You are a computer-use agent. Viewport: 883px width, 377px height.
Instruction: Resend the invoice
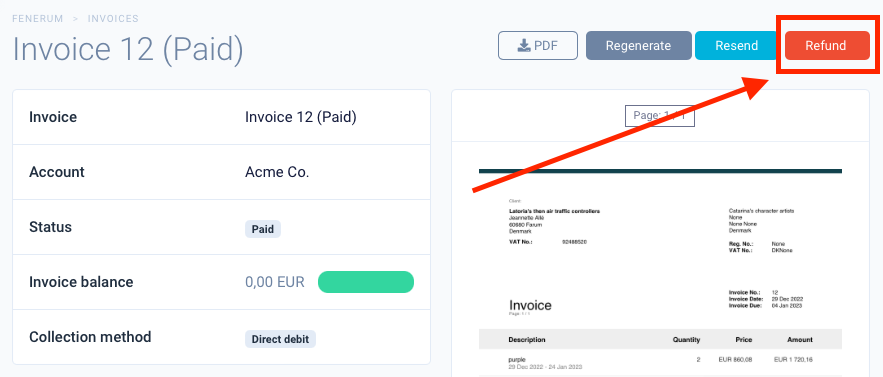[x=737, y=46]
